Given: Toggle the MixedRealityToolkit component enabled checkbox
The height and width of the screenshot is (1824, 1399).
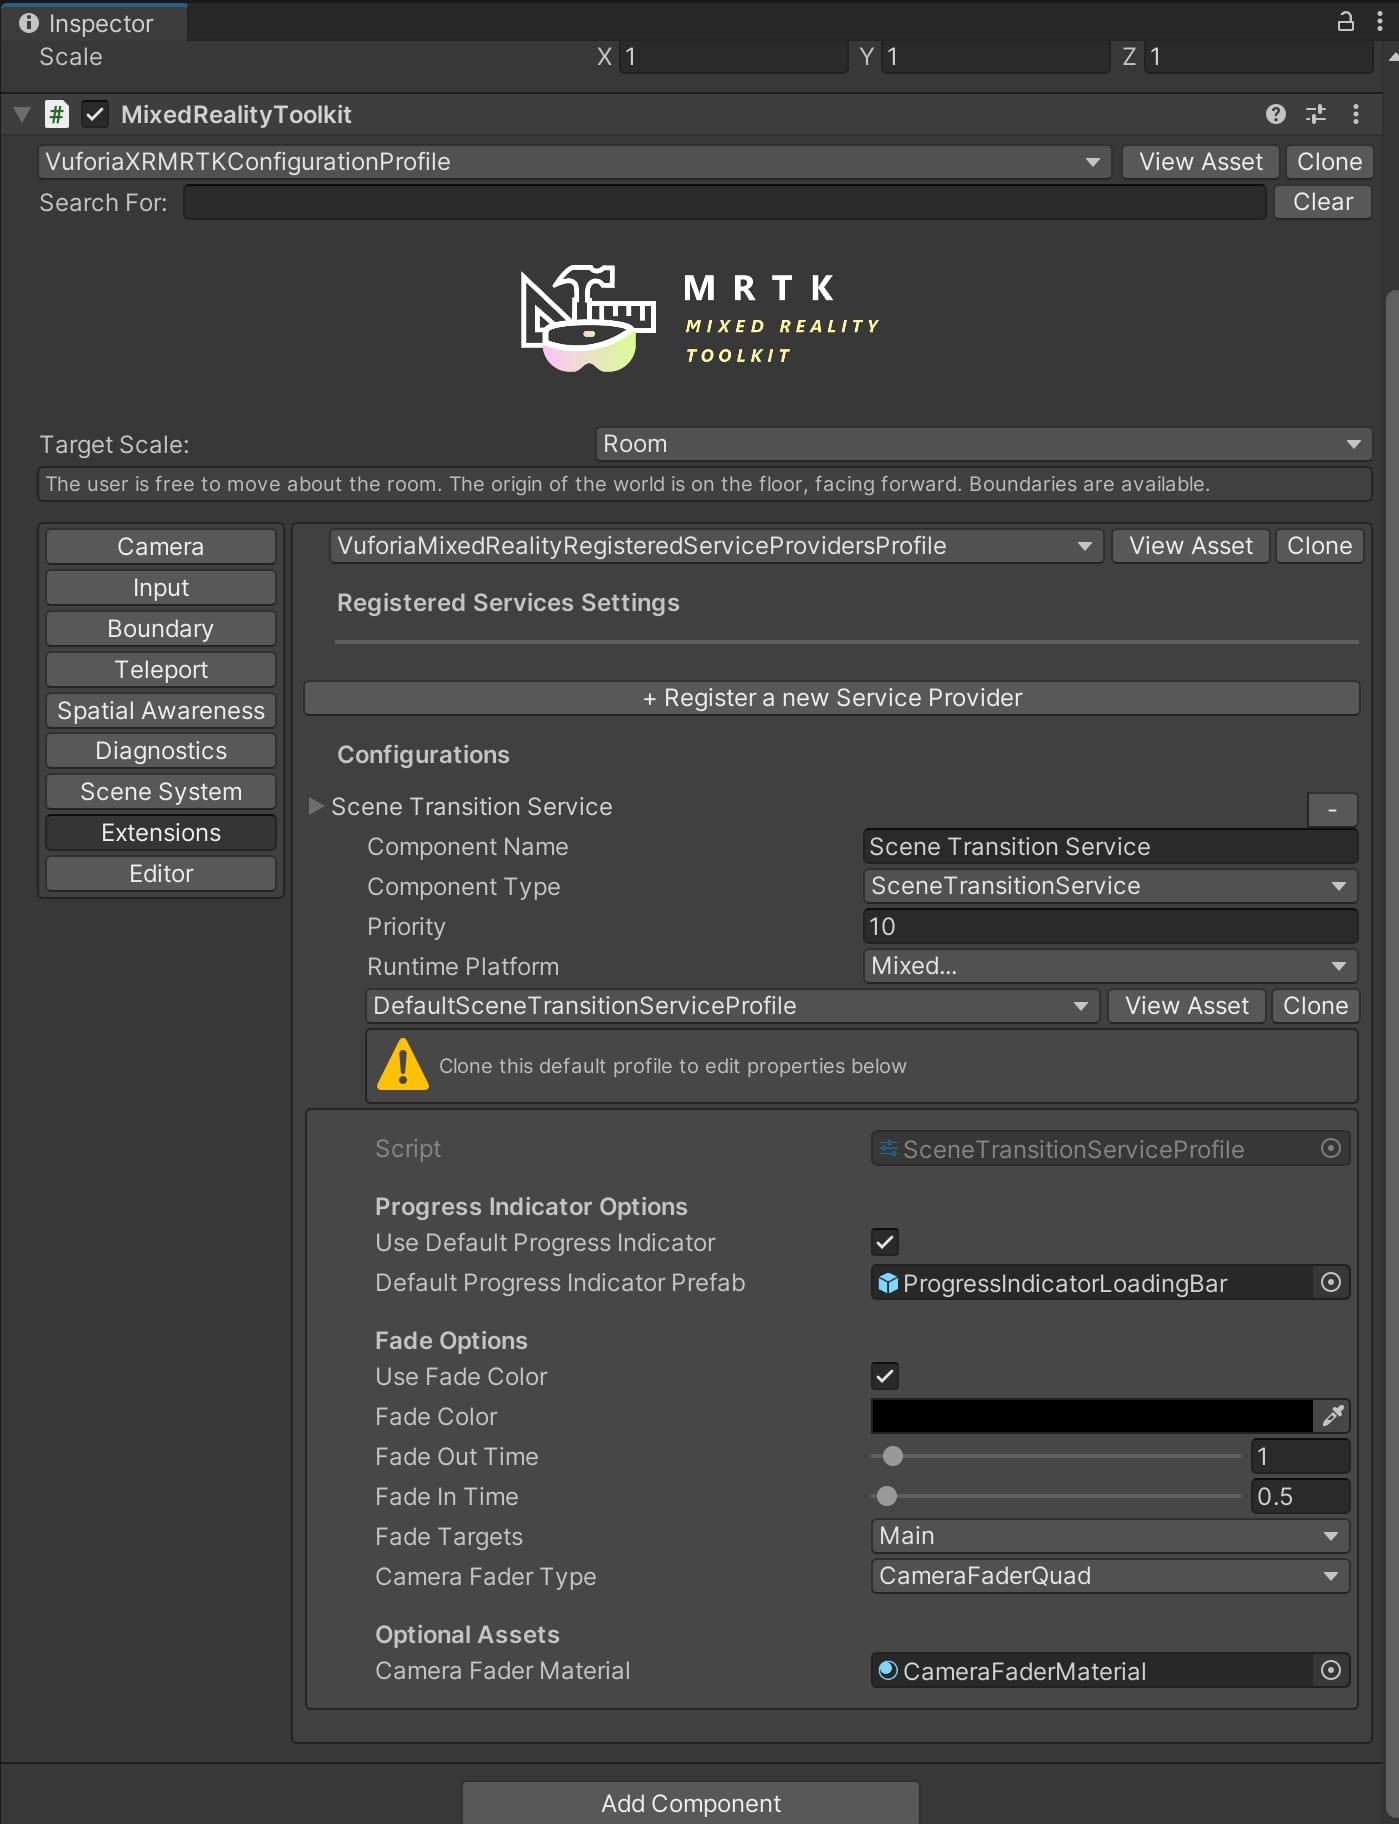Looking at the screenshot, I should pyautogui.click(x=95, y=114).
